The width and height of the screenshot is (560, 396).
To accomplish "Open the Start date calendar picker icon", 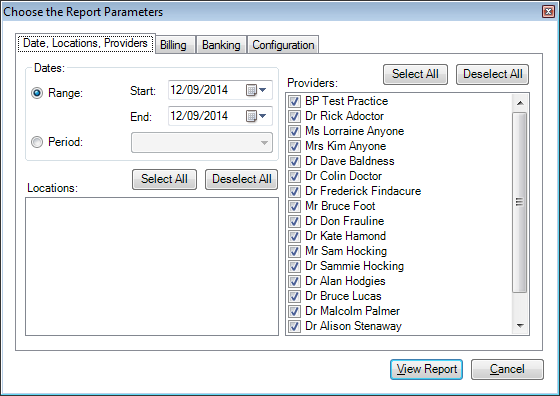I will tap(256, 90).
